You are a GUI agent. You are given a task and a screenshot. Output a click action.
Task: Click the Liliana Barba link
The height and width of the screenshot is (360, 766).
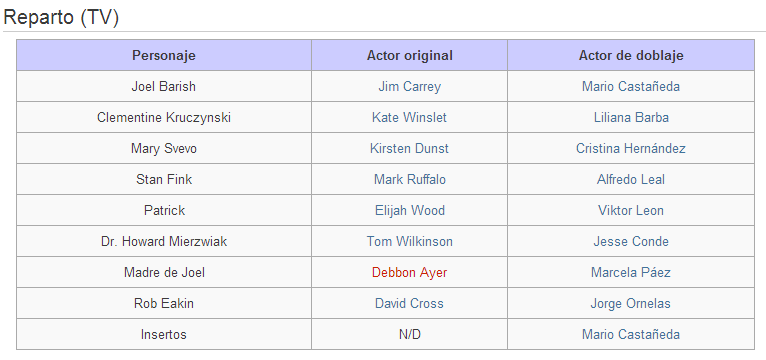(x=631, y=118)
